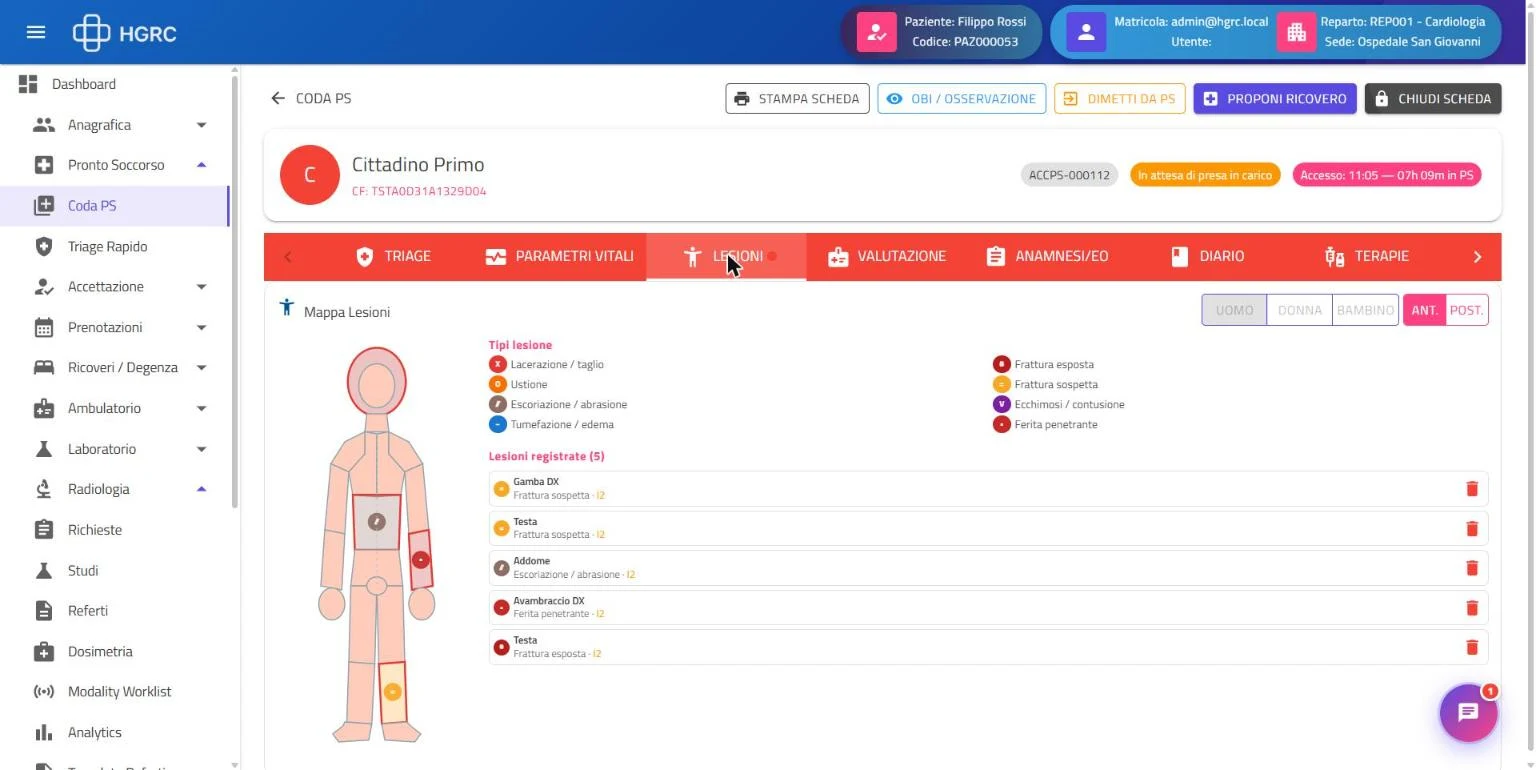Click the right forearm lesion marker on body
The height and width of the screenshot is (770, 1536).
[421, 559]
